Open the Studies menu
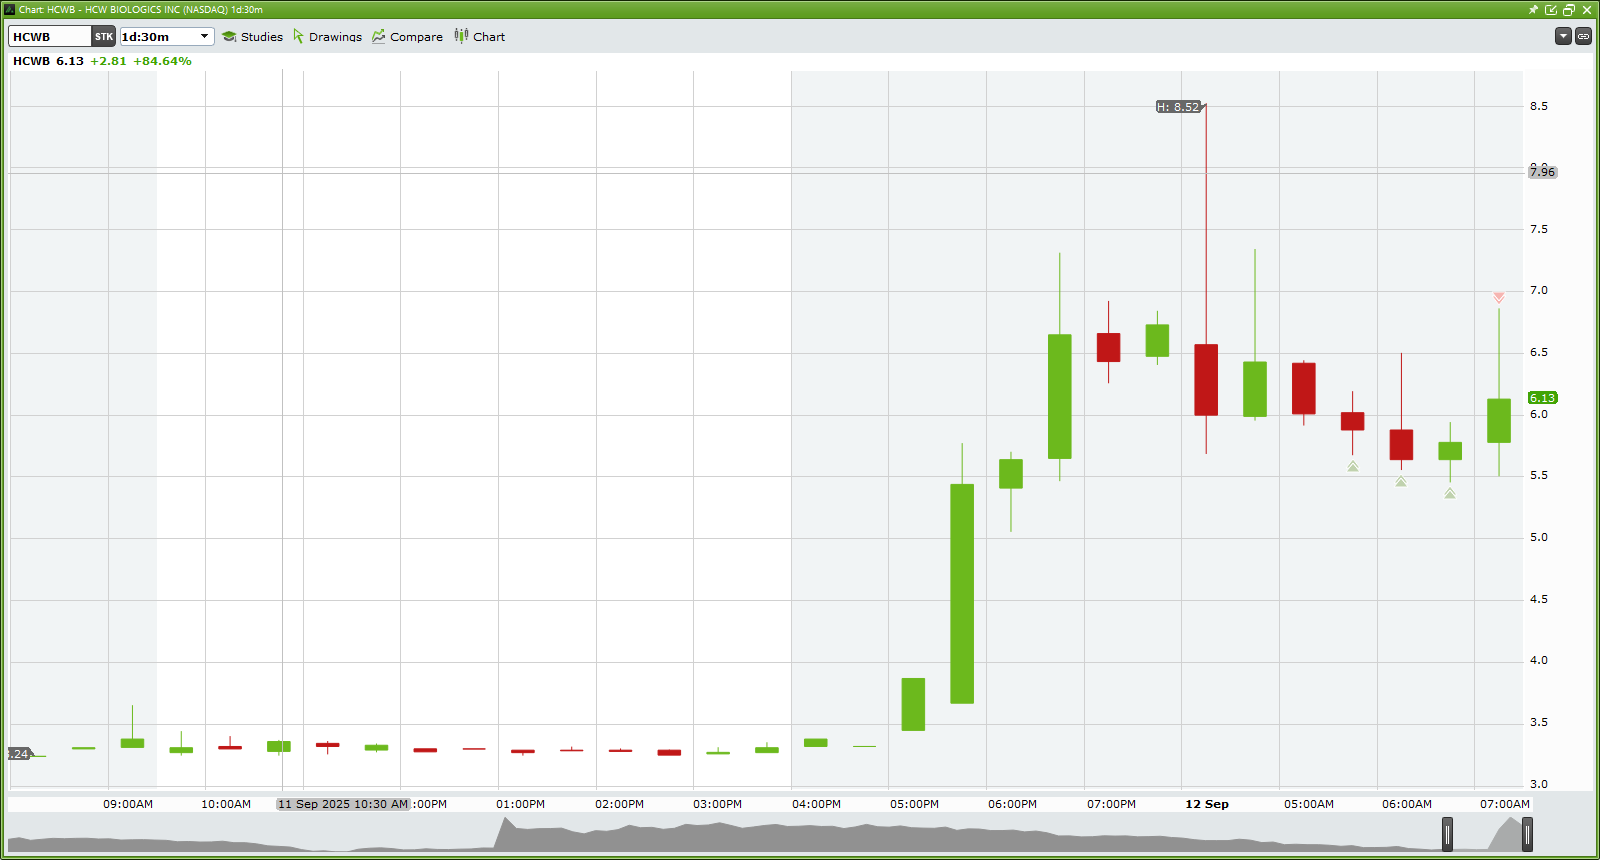The image size is (1600, 860). coord(252,37)
